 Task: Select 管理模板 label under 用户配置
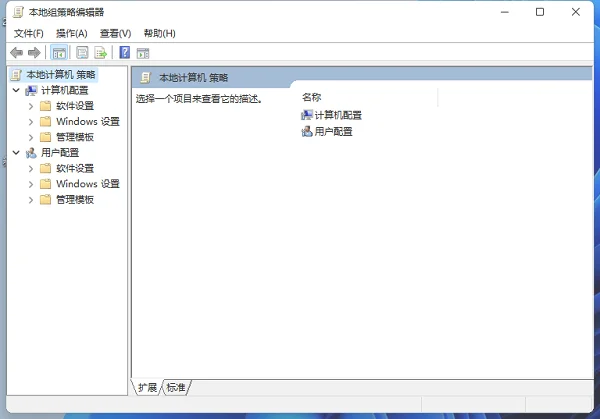[75, 200]
